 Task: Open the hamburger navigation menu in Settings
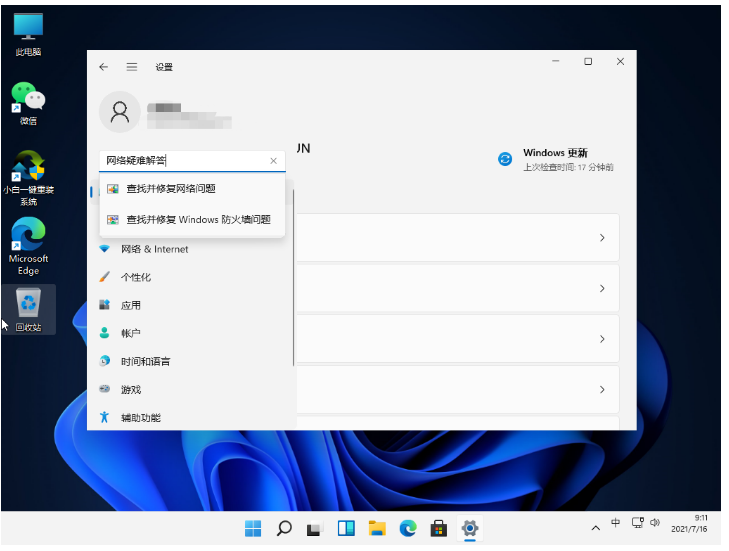pyautogui.click(x=131, y=67)
